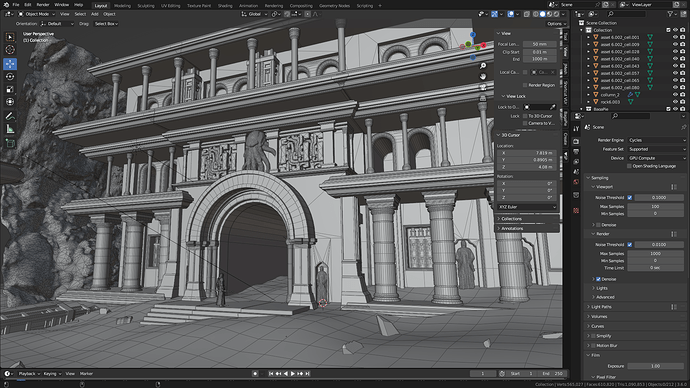Click the 3D Cursor Location X field
Viewport: 690px width, 388px height.
pyautogui.click(x=527, y=153)
